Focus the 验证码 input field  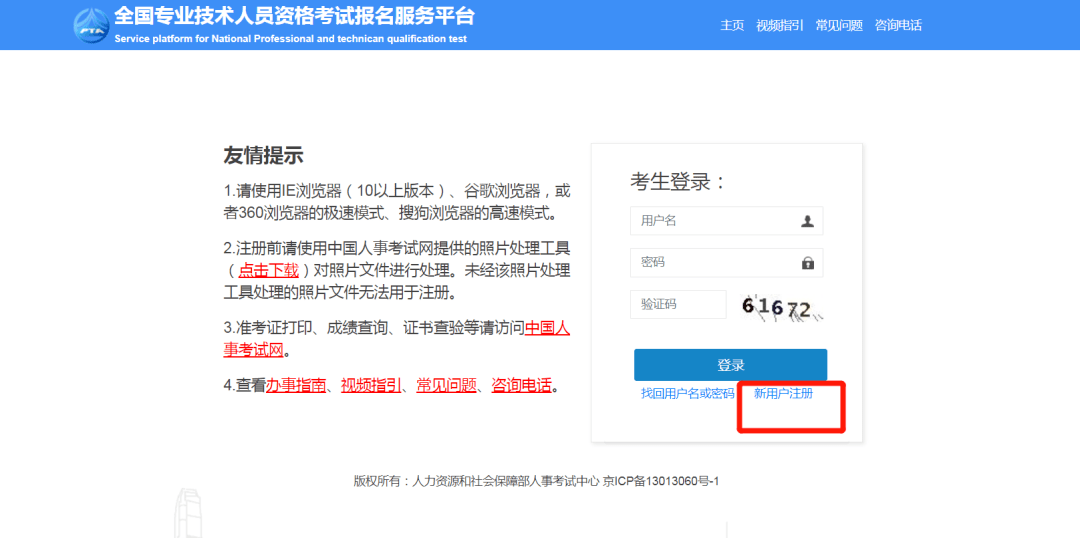click(x=678, y=304)
